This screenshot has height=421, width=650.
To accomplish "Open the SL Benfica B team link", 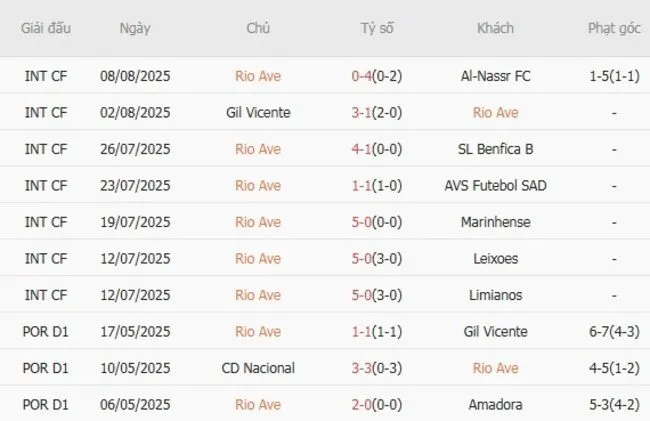I will coord(495,149).
